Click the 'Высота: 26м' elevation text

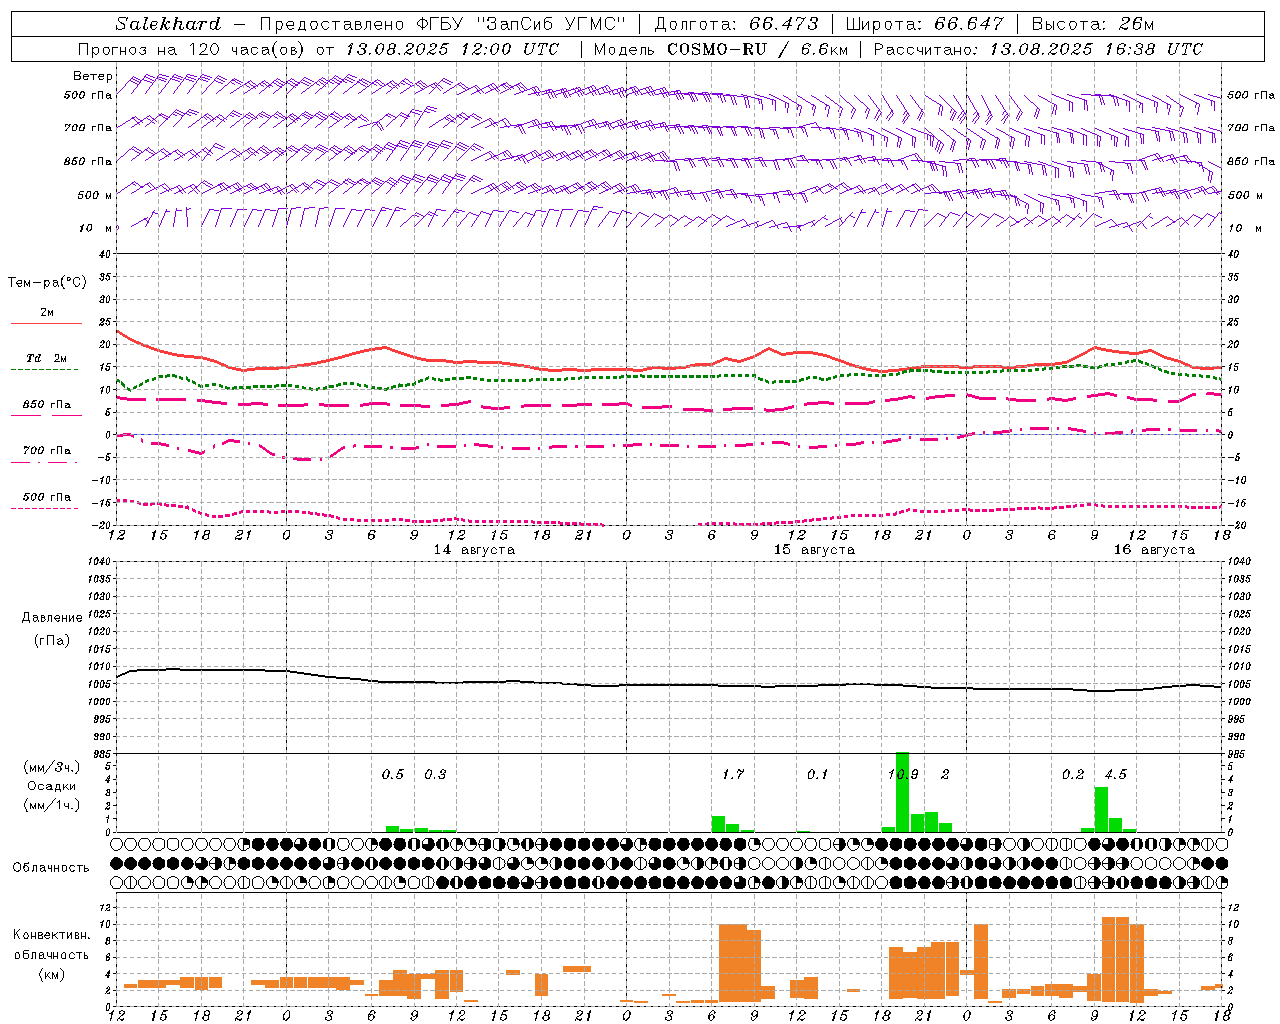[x=1093, y=24]
